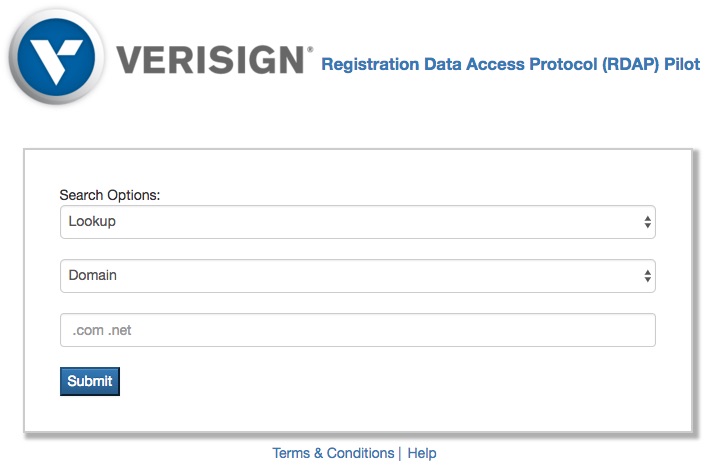The width and height of the screenshot is (713, 469).
Task: Click the VERISIGN wordmark text
Action: click(x=209, y=60)
